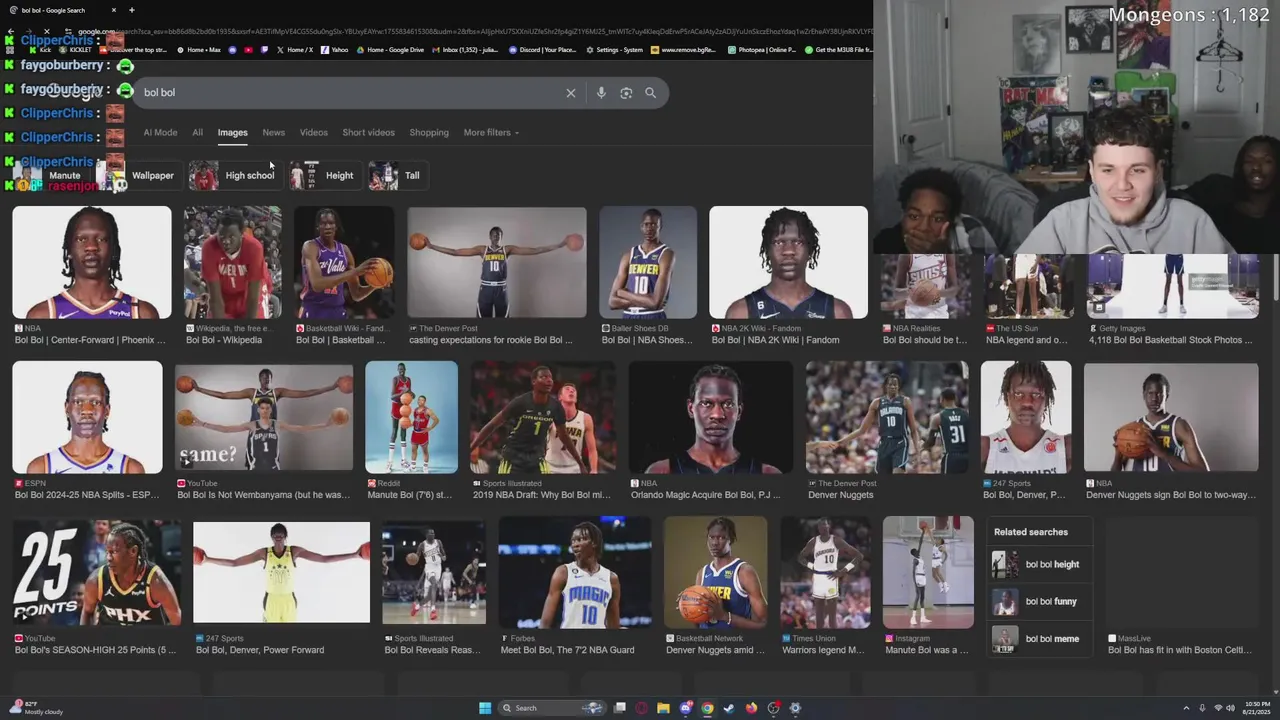
Task: Open clock and date in taskbar
Action: [1256, 708]
